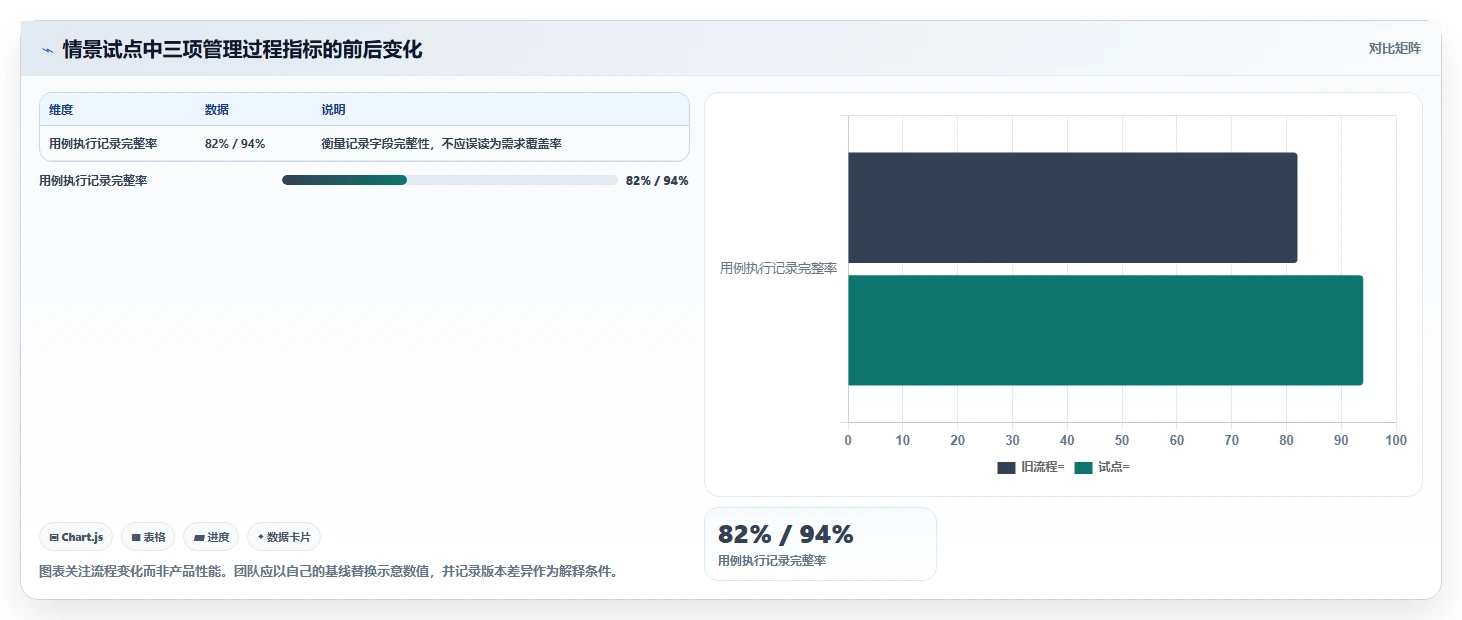Image resolution: width=1462 pixels, height=620 pixels.
Task: Click the x-axis tick label 50
Action: click(1122, 441)
